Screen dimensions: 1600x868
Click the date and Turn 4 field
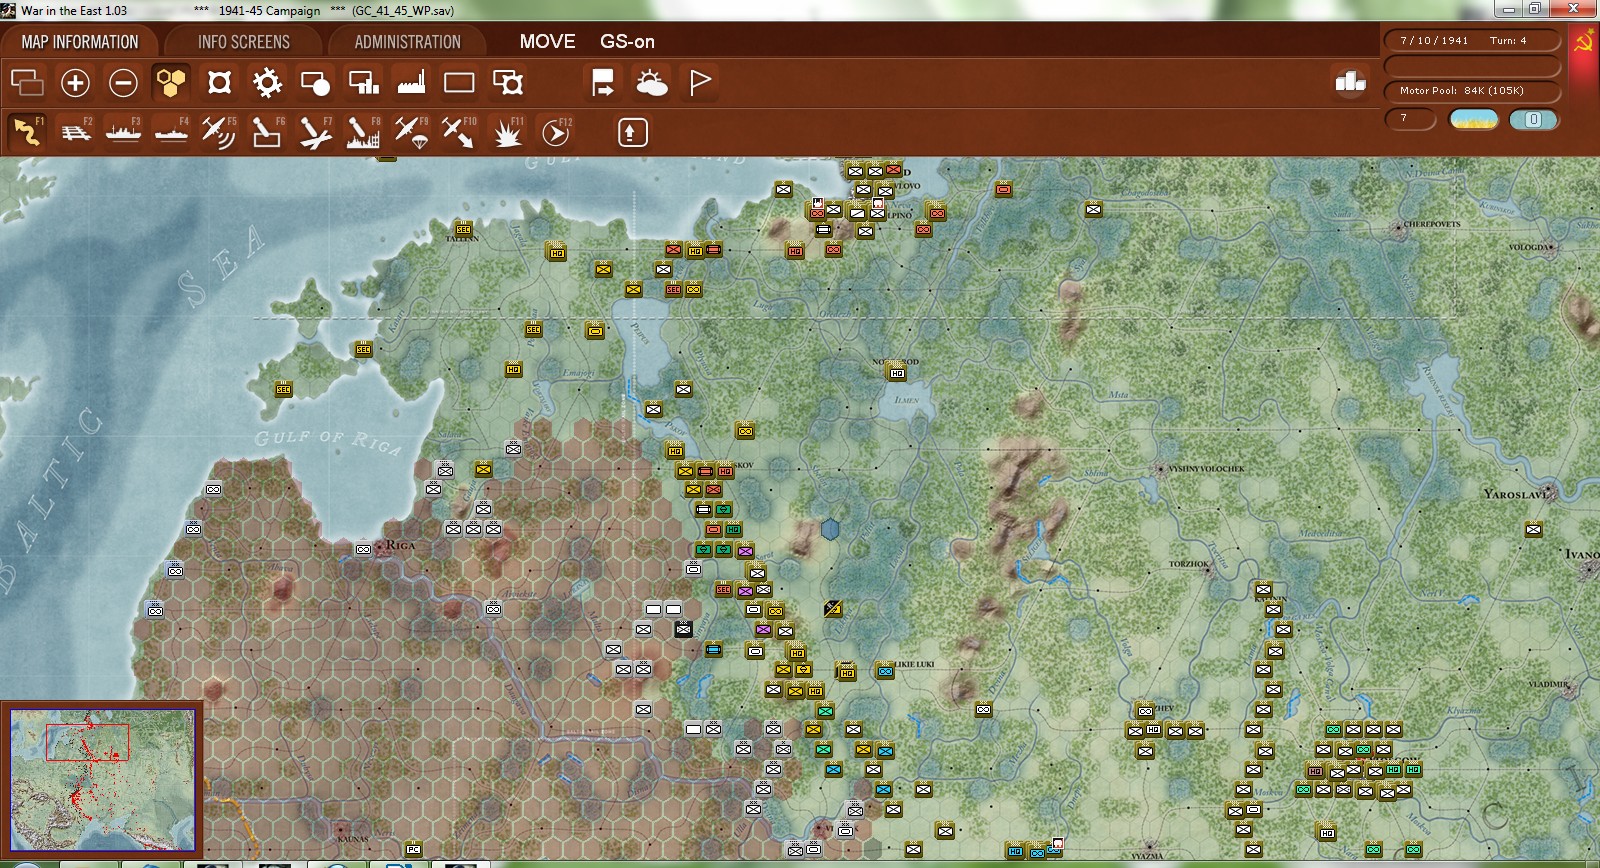(1472, 41)
